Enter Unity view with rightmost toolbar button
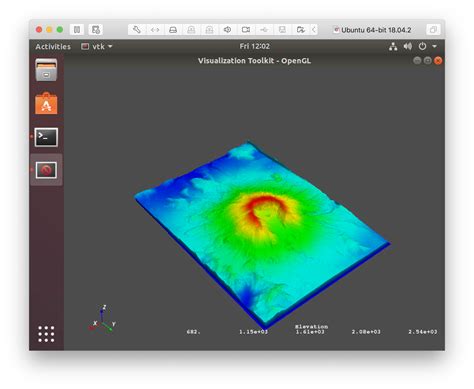The height and width of the screenshot is (389, 474). click(x=433, y=30)
